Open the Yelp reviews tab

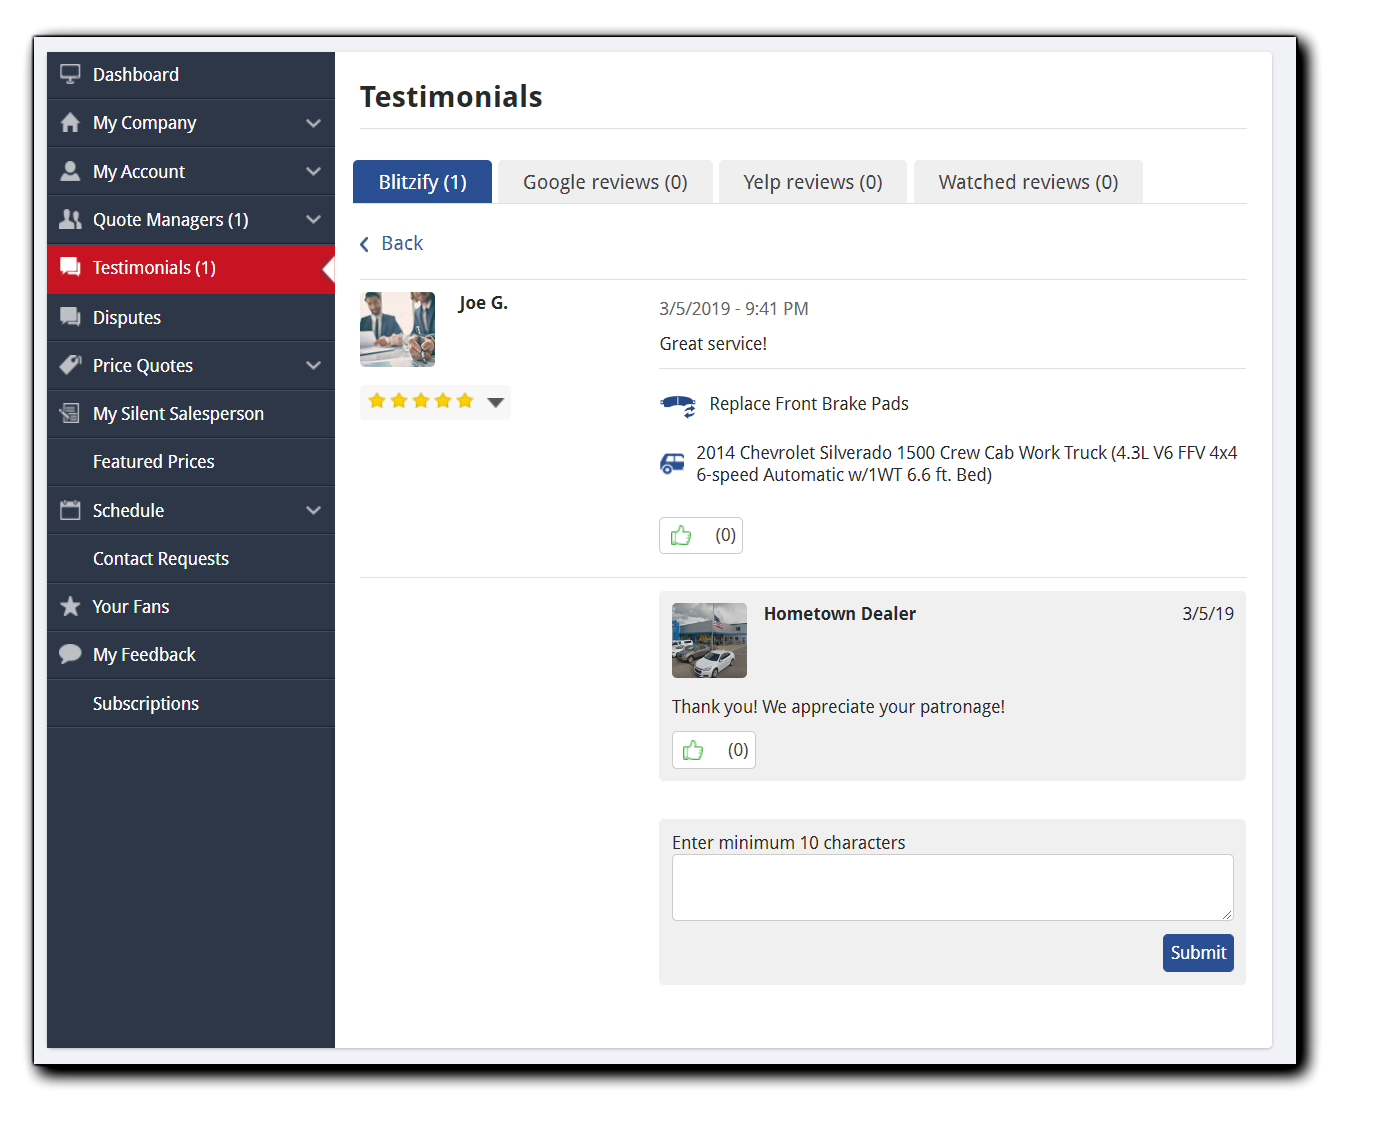(x=812, y=182)
